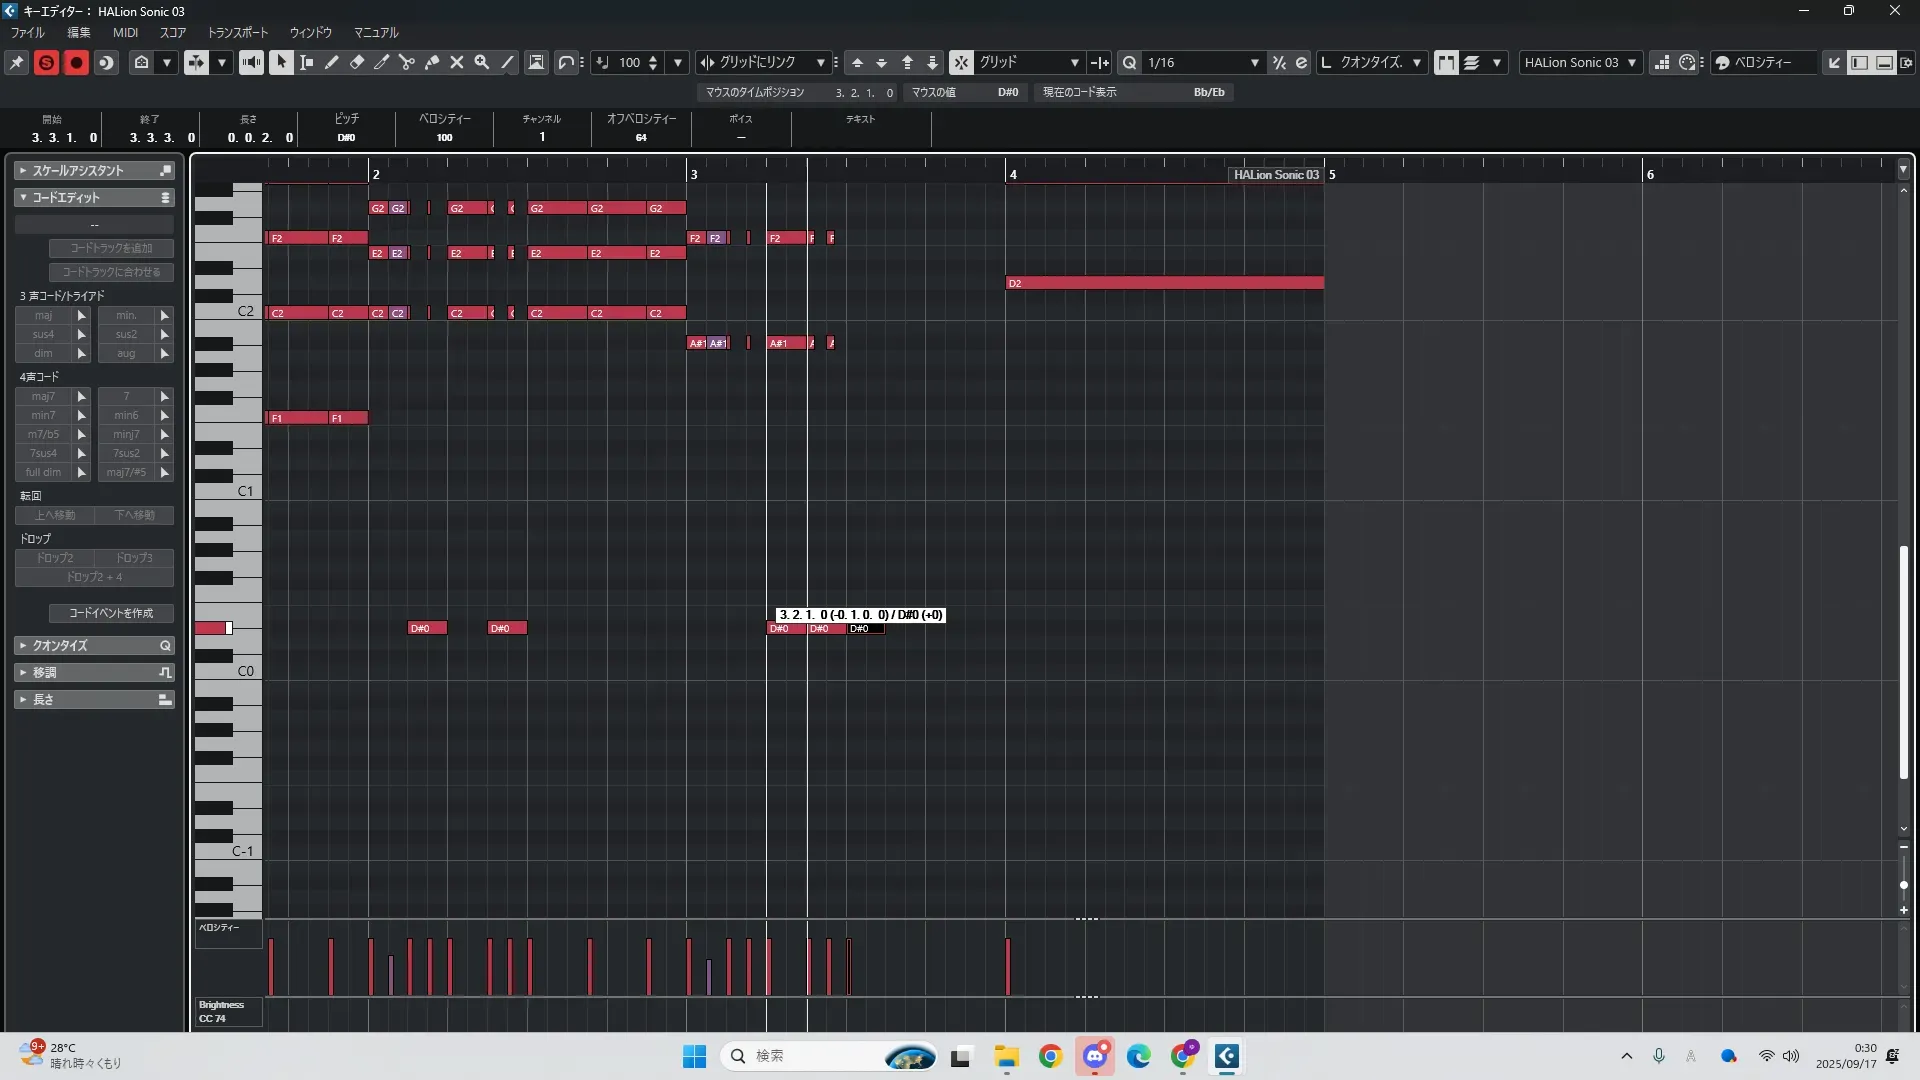Open the トランスポート menu

(x=237, y=32)
